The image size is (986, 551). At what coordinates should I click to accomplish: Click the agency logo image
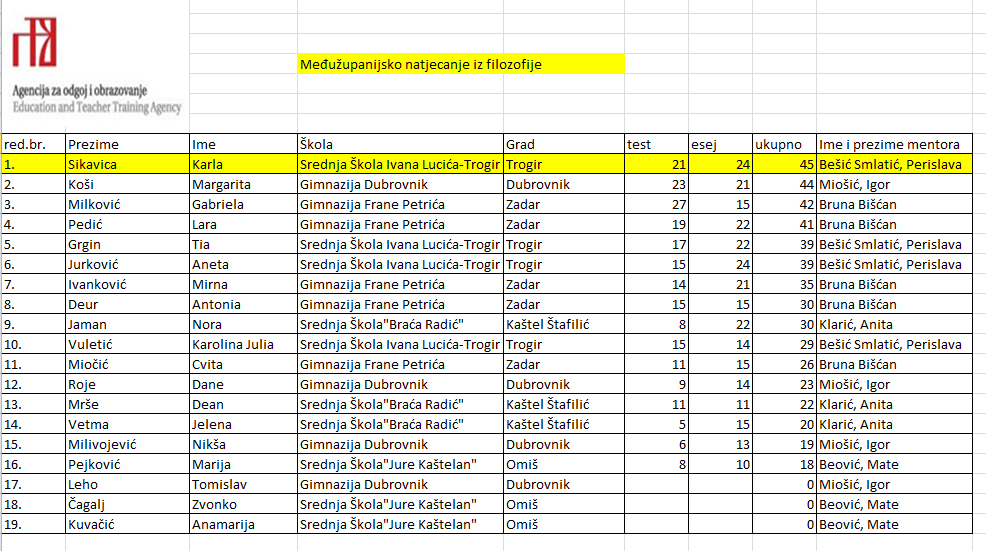coord(96,66)
